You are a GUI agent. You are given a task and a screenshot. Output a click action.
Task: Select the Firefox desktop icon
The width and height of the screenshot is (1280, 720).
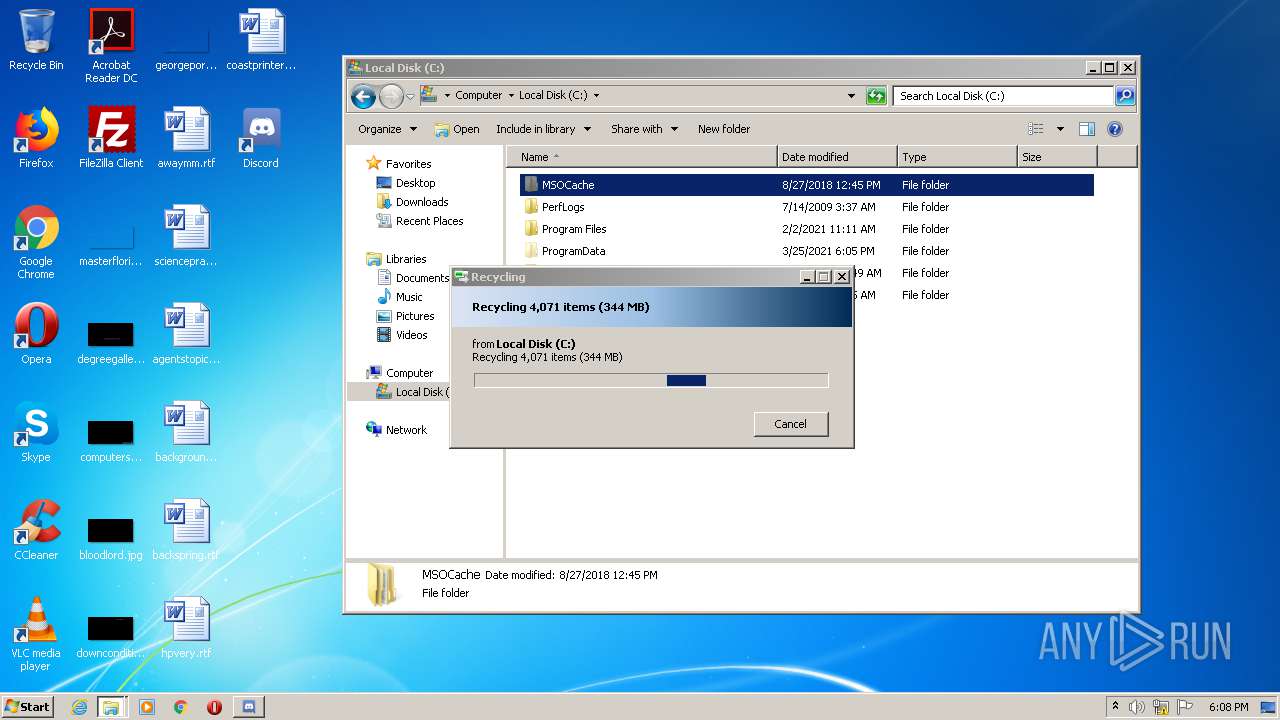click(36, 138)
